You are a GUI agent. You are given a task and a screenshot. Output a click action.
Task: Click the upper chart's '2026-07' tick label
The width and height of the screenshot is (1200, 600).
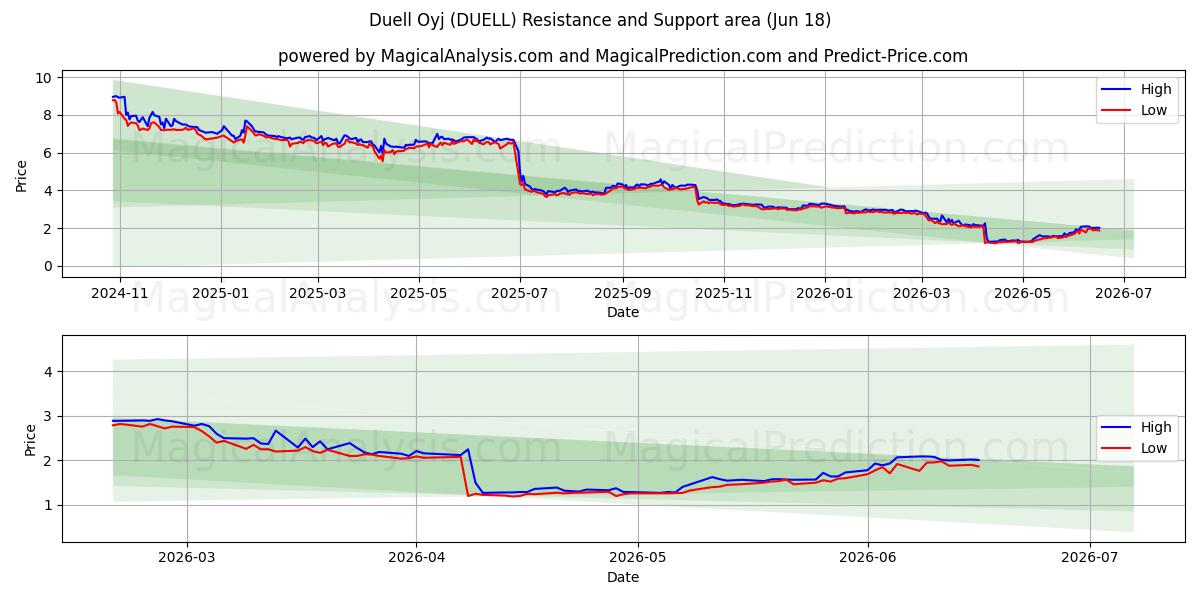point(1123,293)
